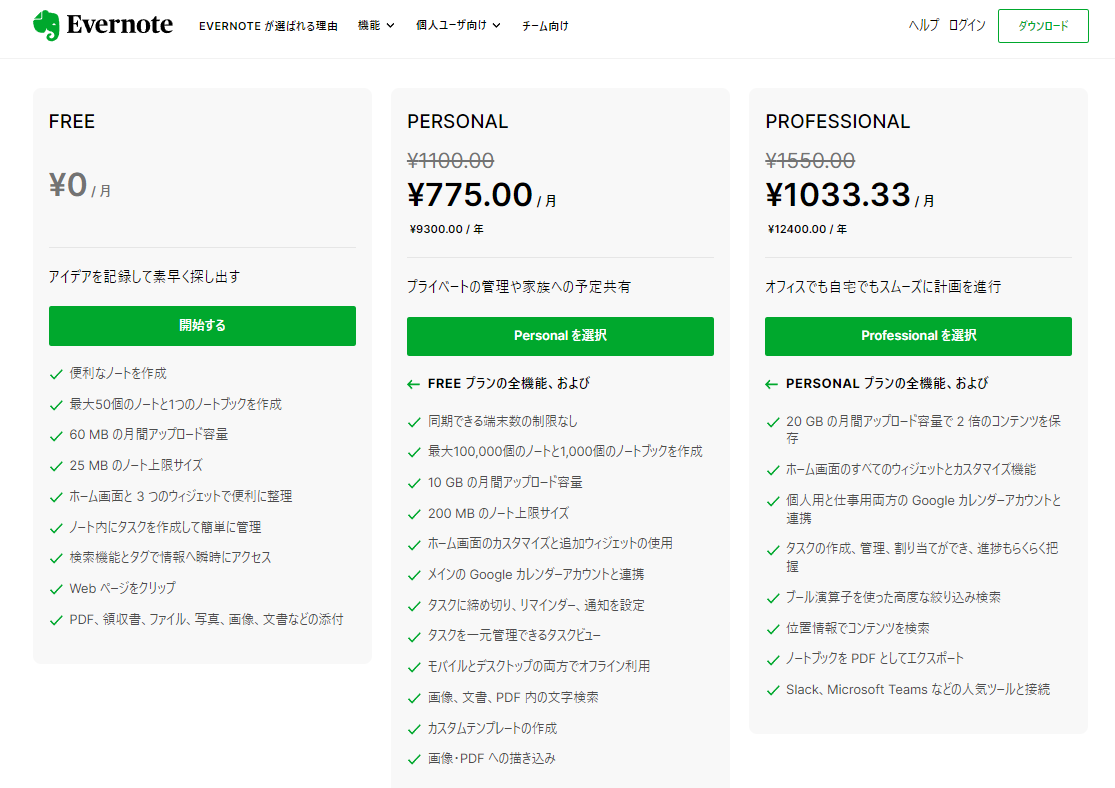
Task: Click the ダウンロード button
Action: point(1043,26)
